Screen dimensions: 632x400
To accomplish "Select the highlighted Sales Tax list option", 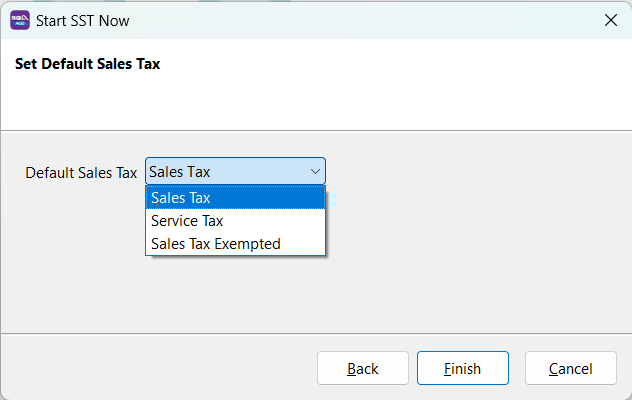I will [235, 198].
